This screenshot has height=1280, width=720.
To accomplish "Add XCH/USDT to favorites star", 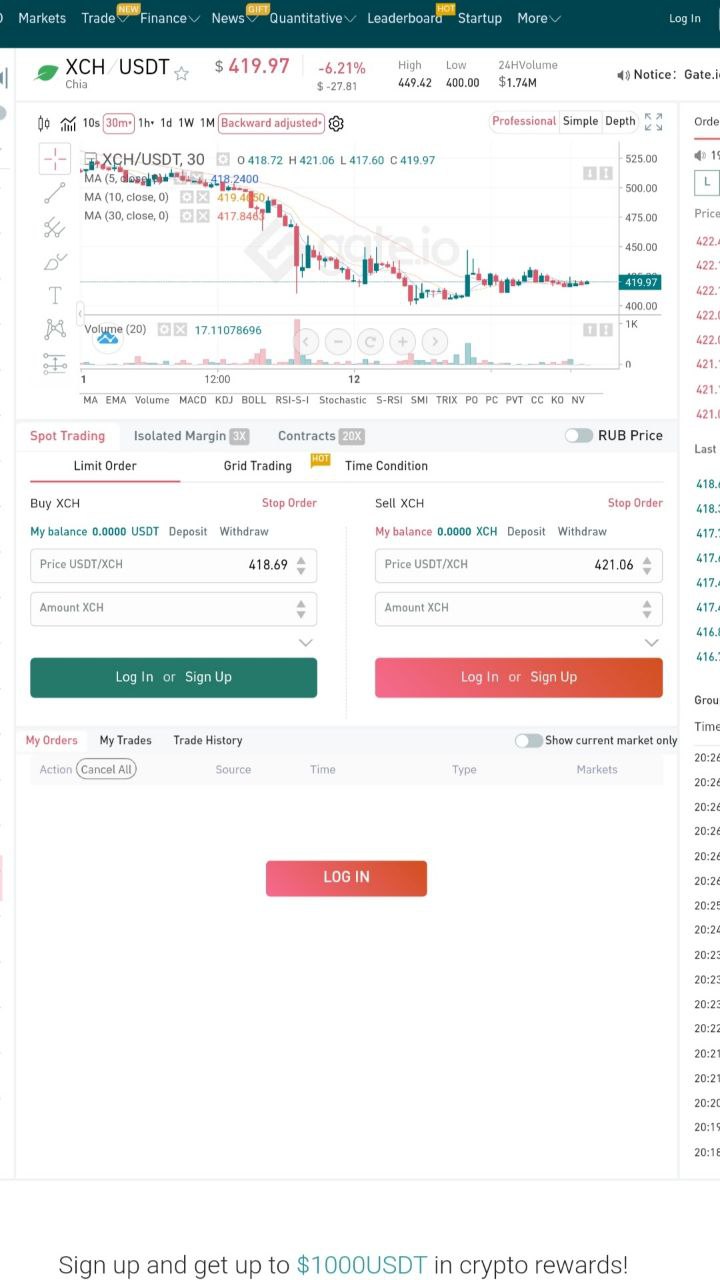I will pyautogui.click(x=182, y=73).
